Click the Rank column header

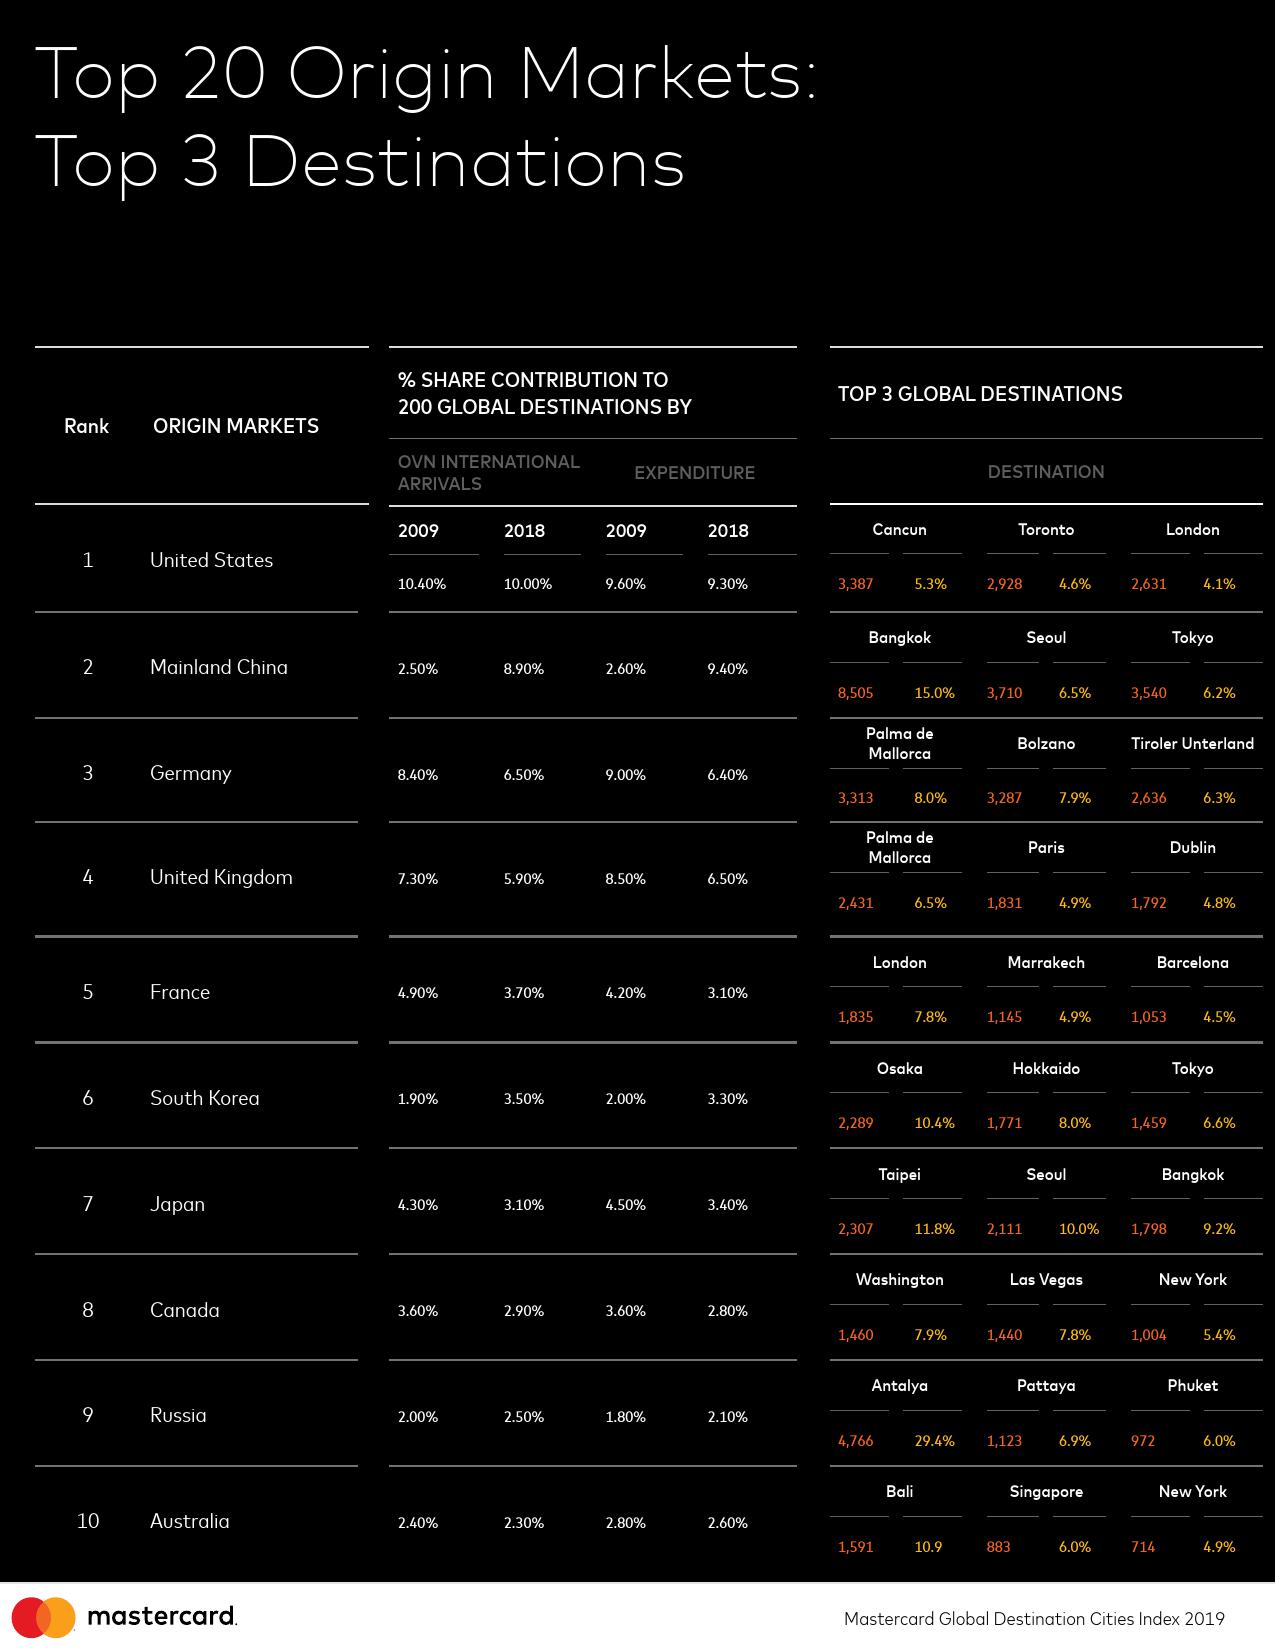pos(86,426)
